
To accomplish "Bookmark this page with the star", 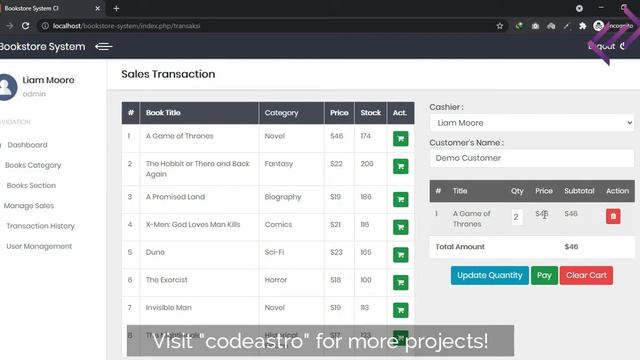I will point(500,26).
